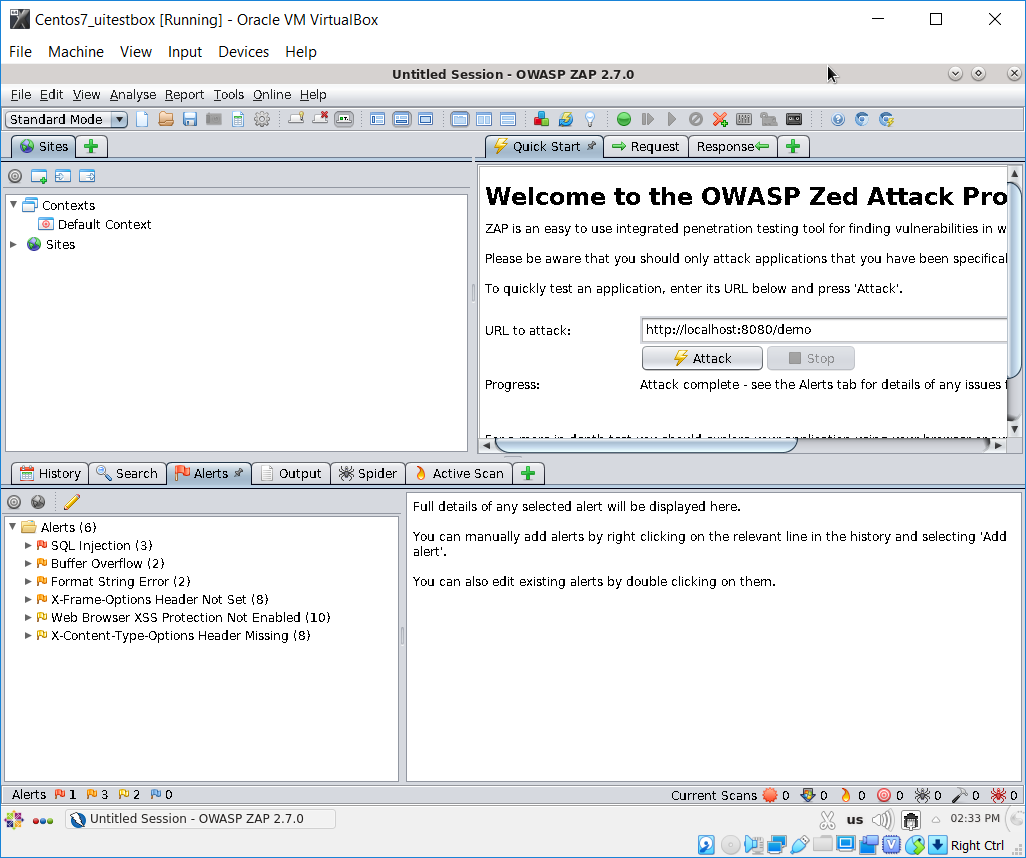Click the cassette tape scripts icon
This screenshot has width=1026, height=858.
[794, 119]
